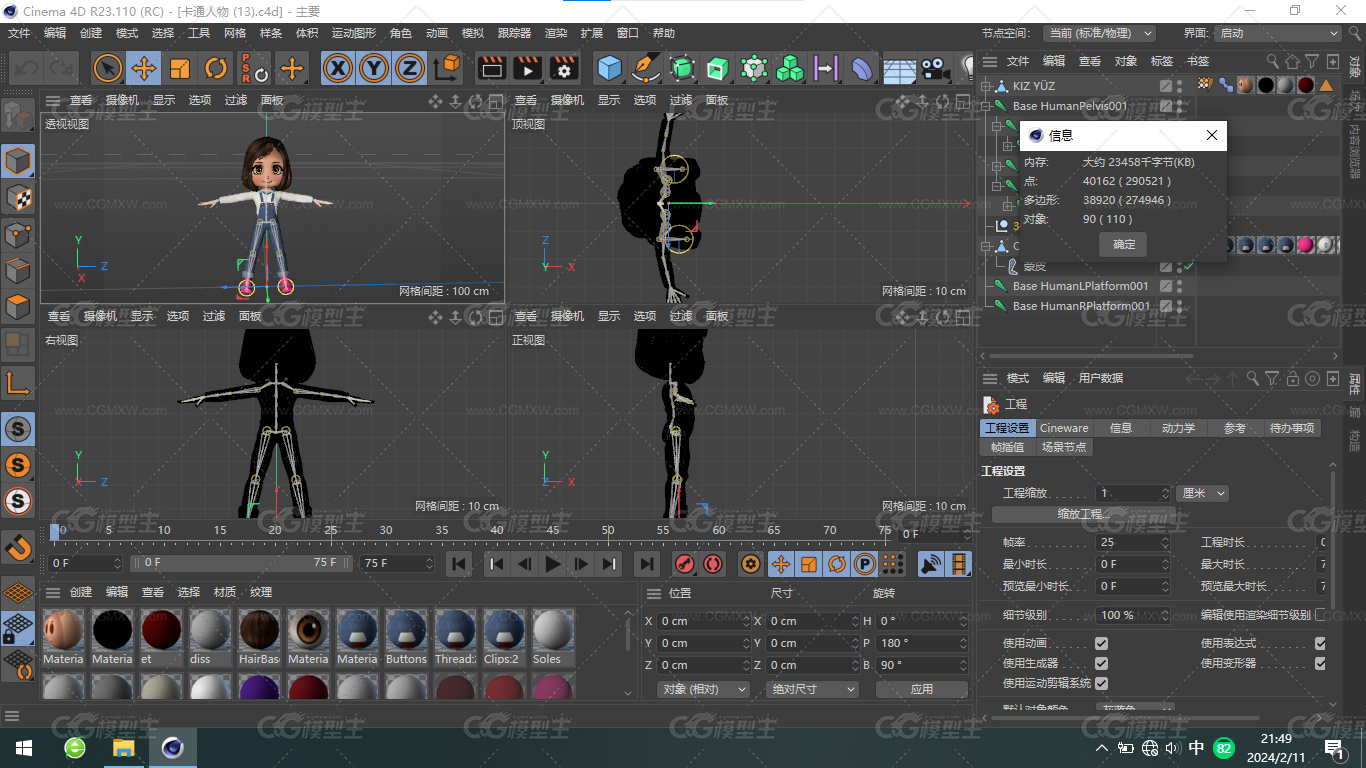Click the 帧率 input field
The width and height of the screenshot is (1366, 768).
pyautogui.click(x=1131, y=542)
